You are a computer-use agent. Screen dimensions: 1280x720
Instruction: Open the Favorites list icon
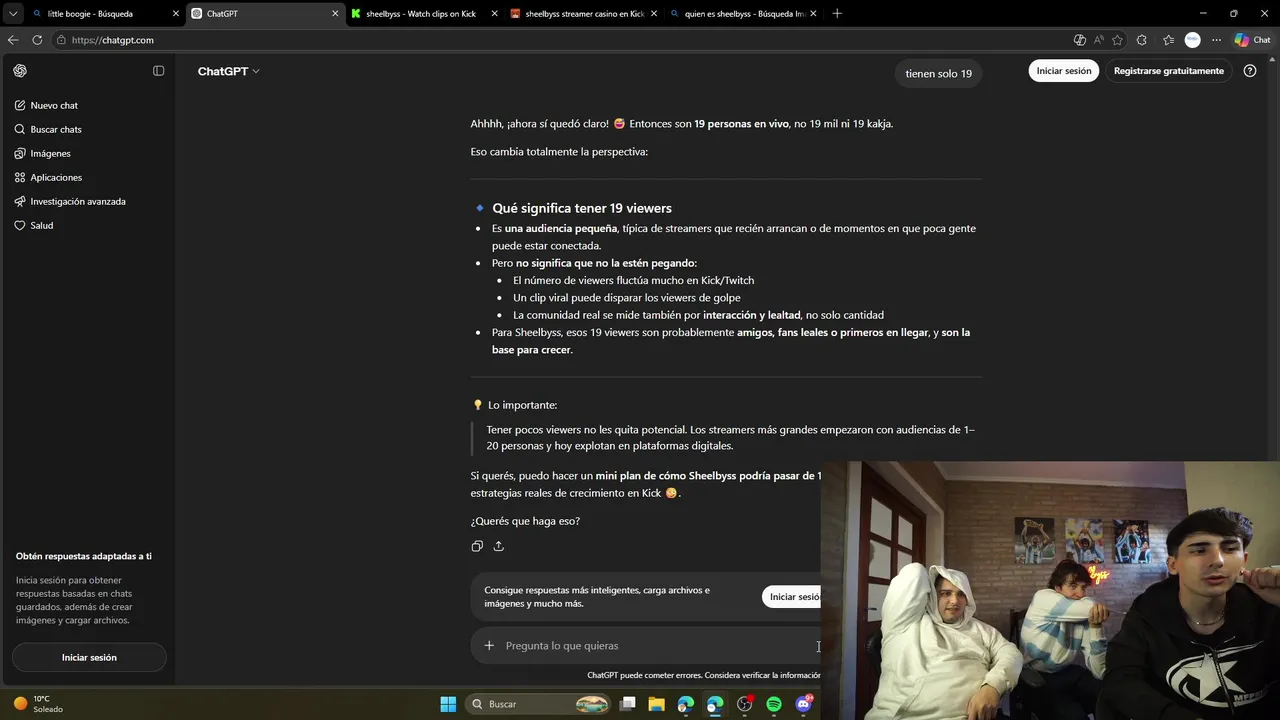1168,40
